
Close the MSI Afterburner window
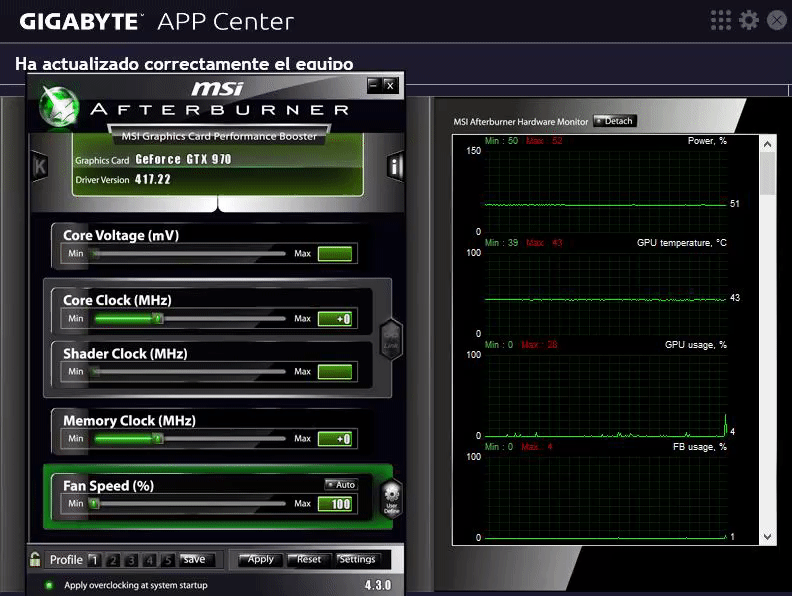coord(390,85)
